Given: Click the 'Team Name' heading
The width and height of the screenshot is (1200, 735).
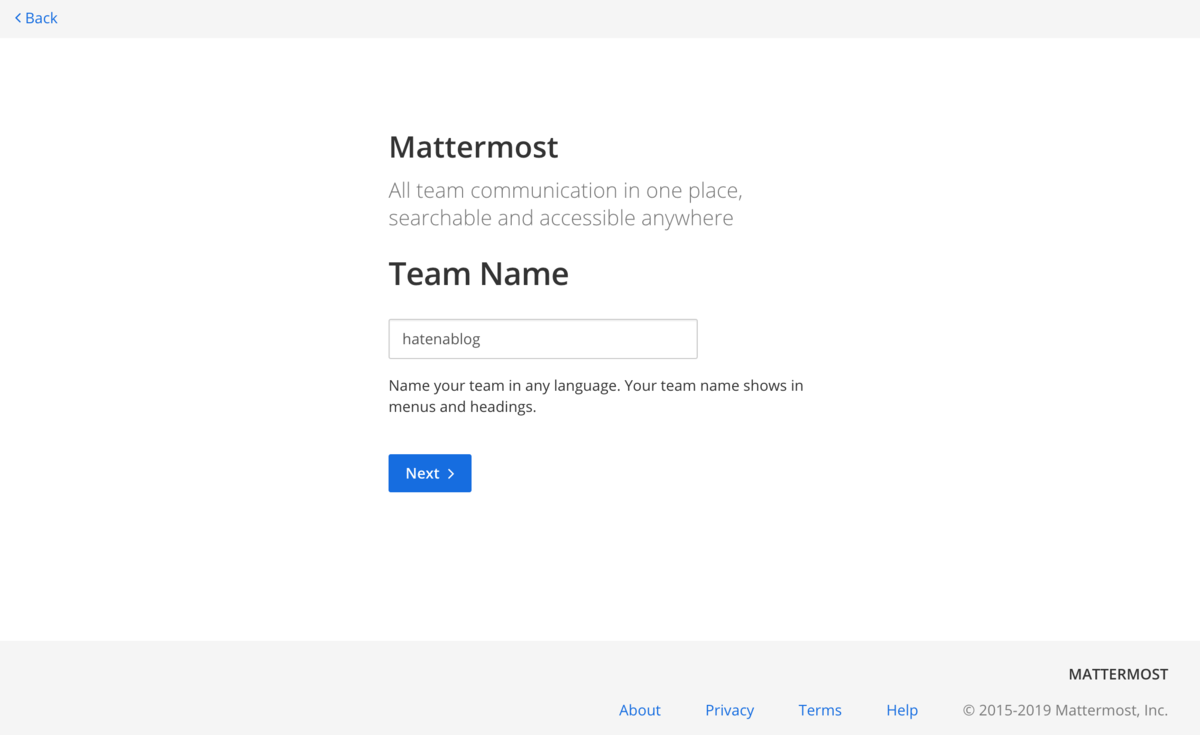Looking at the screenshot, I should [x=478, y=273].
